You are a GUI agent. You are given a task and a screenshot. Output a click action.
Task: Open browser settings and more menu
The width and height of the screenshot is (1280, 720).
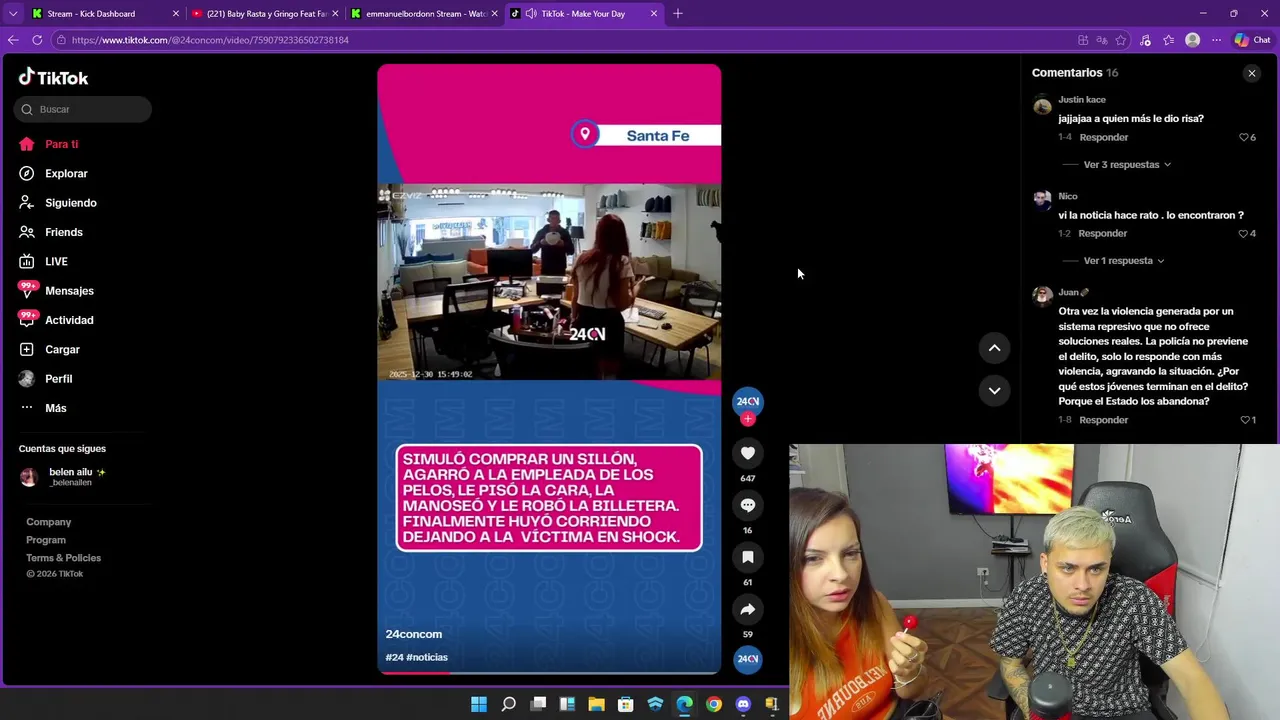coord(1216,40)
